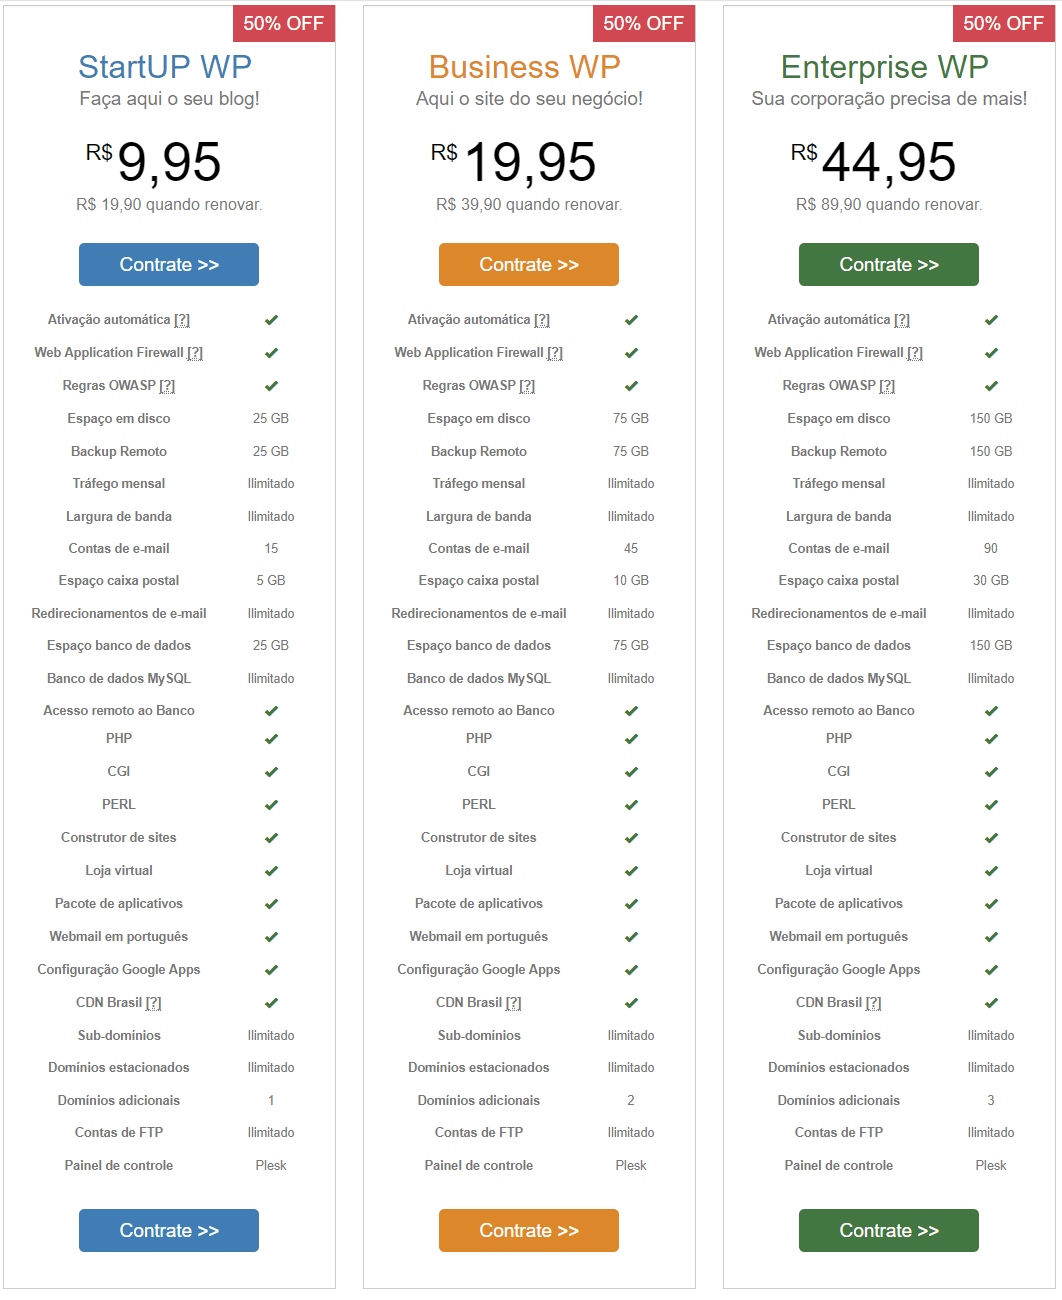The height and width of the screenshot is (1300, 1062).
Task: Click the top green Contrate button for Enterprise WP
Action: (889, 265)
